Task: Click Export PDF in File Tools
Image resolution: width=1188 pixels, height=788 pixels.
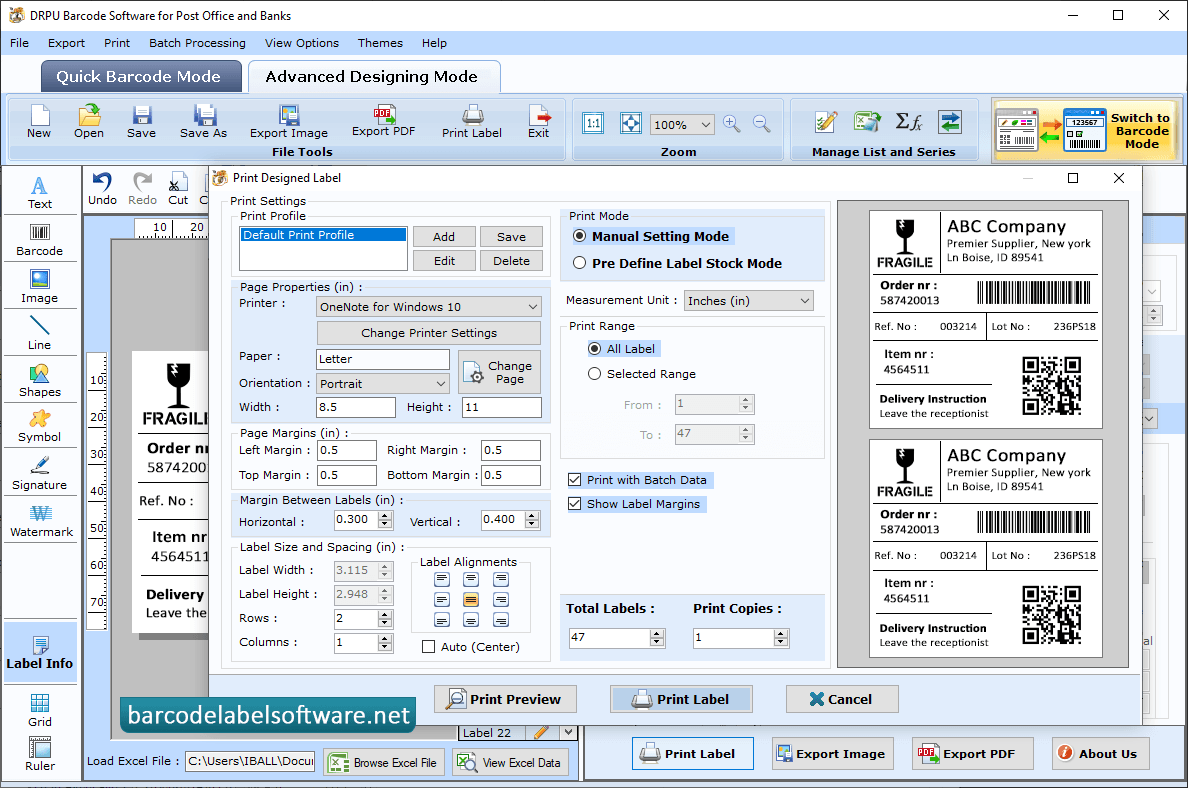Action: point(383,121)
